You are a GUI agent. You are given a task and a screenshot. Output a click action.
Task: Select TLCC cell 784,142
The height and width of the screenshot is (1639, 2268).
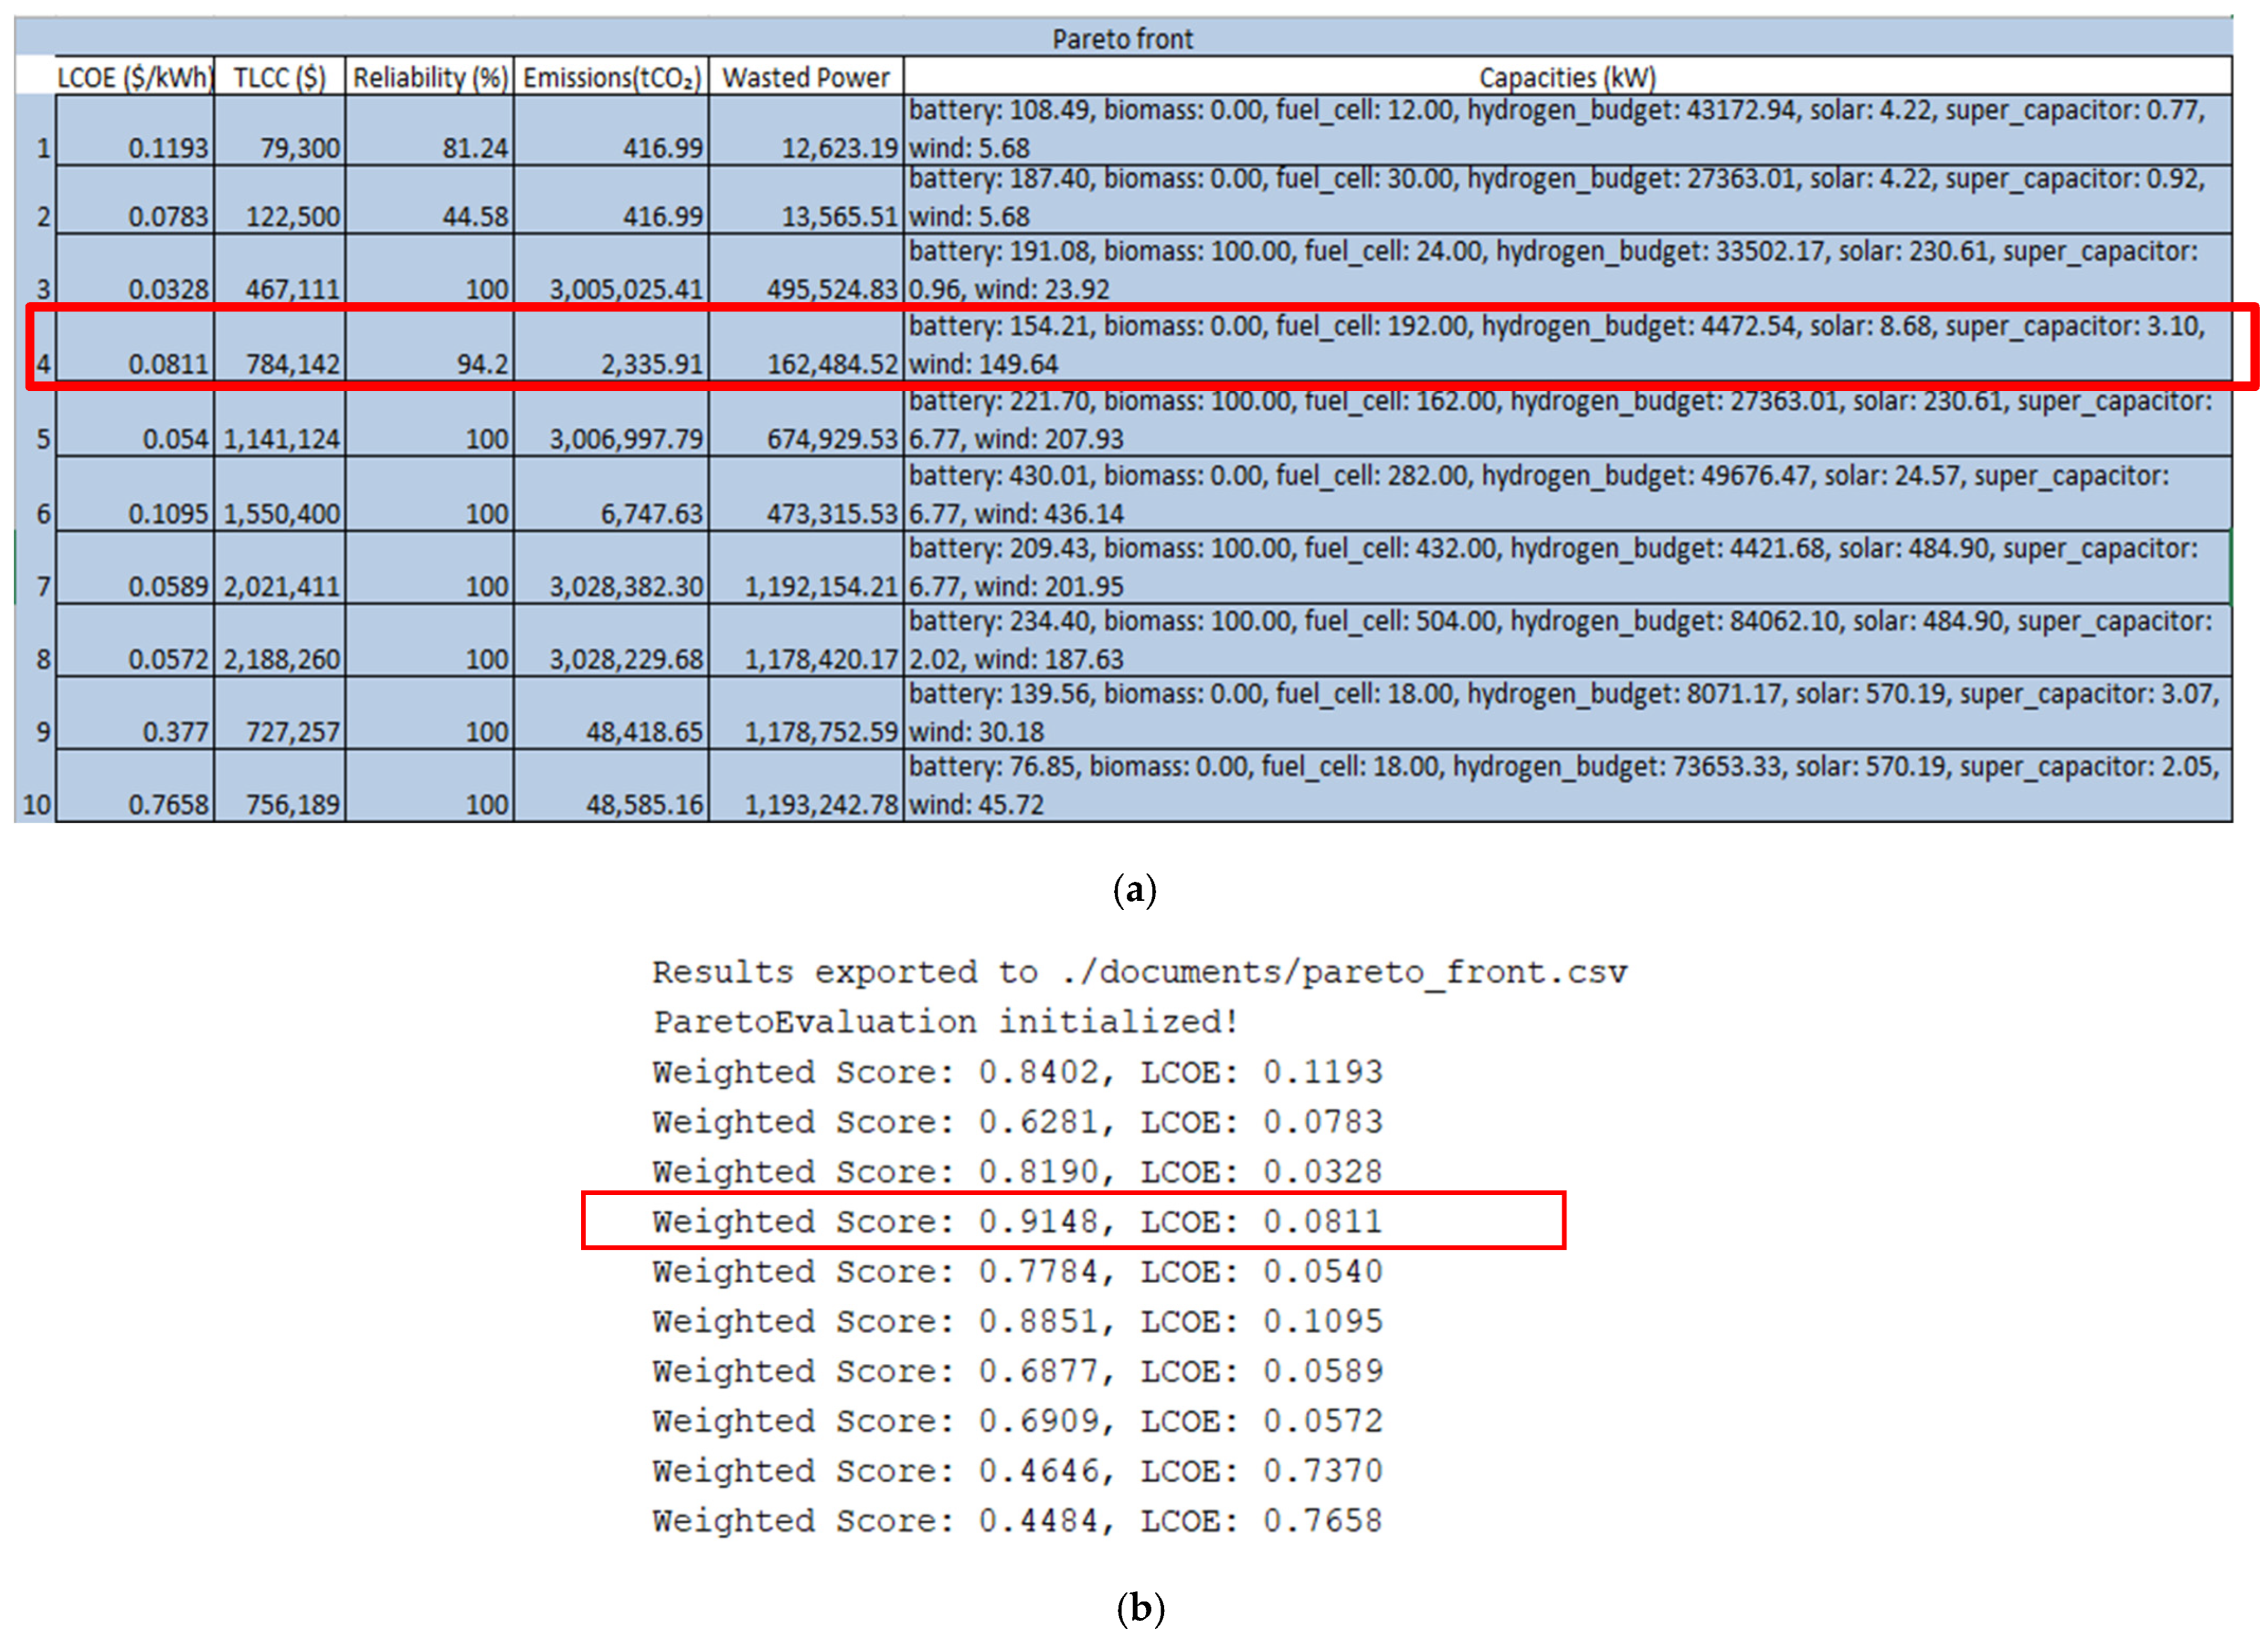[x=279, y=345]
